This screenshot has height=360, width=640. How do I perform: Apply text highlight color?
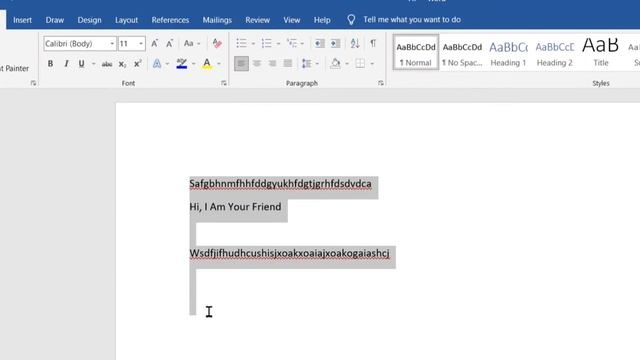coord(182,64)
